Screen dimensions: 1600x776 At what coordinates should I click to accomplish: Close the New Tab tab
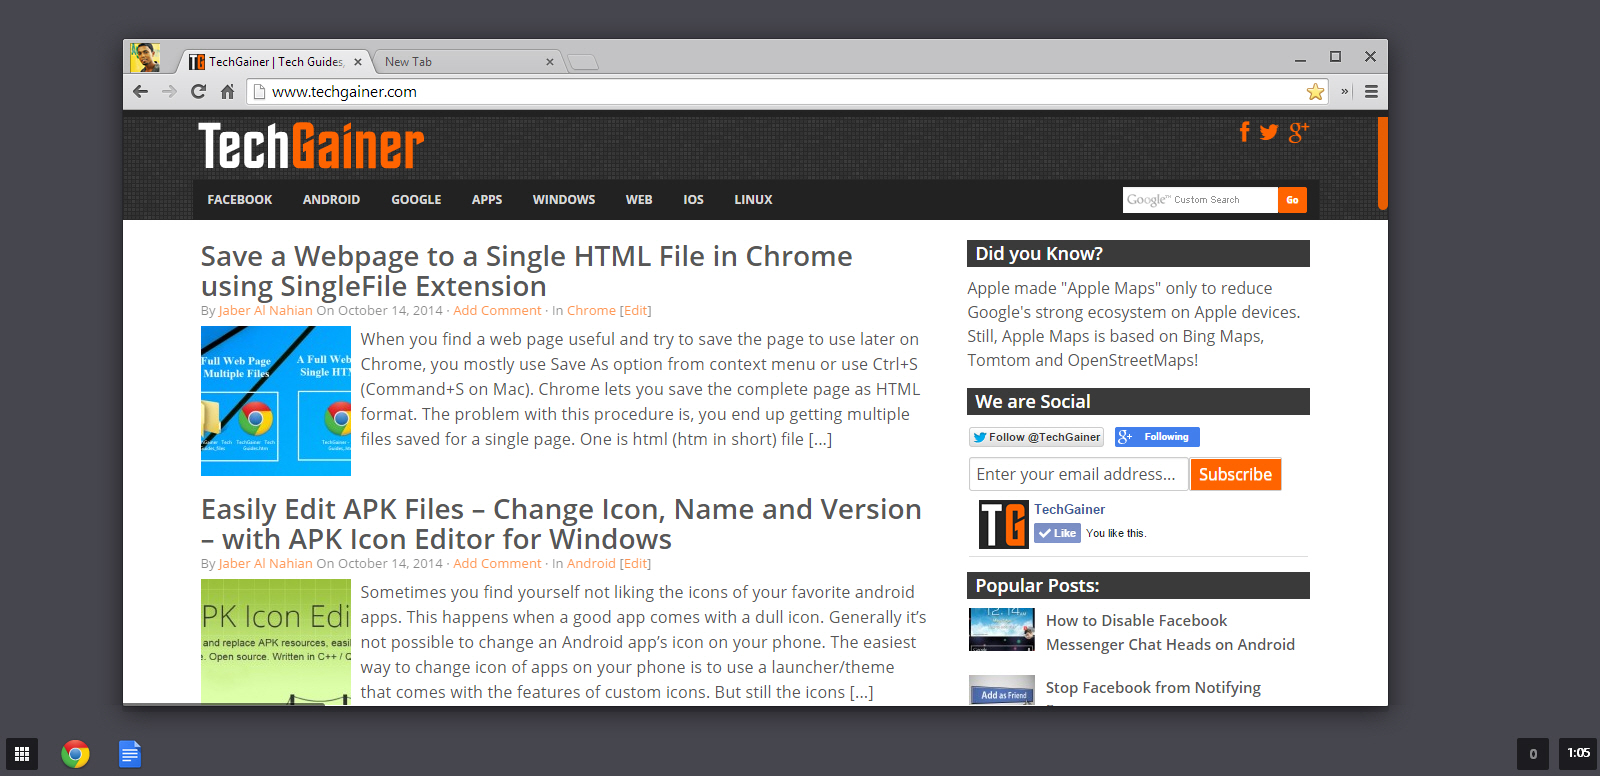[550, 62]
